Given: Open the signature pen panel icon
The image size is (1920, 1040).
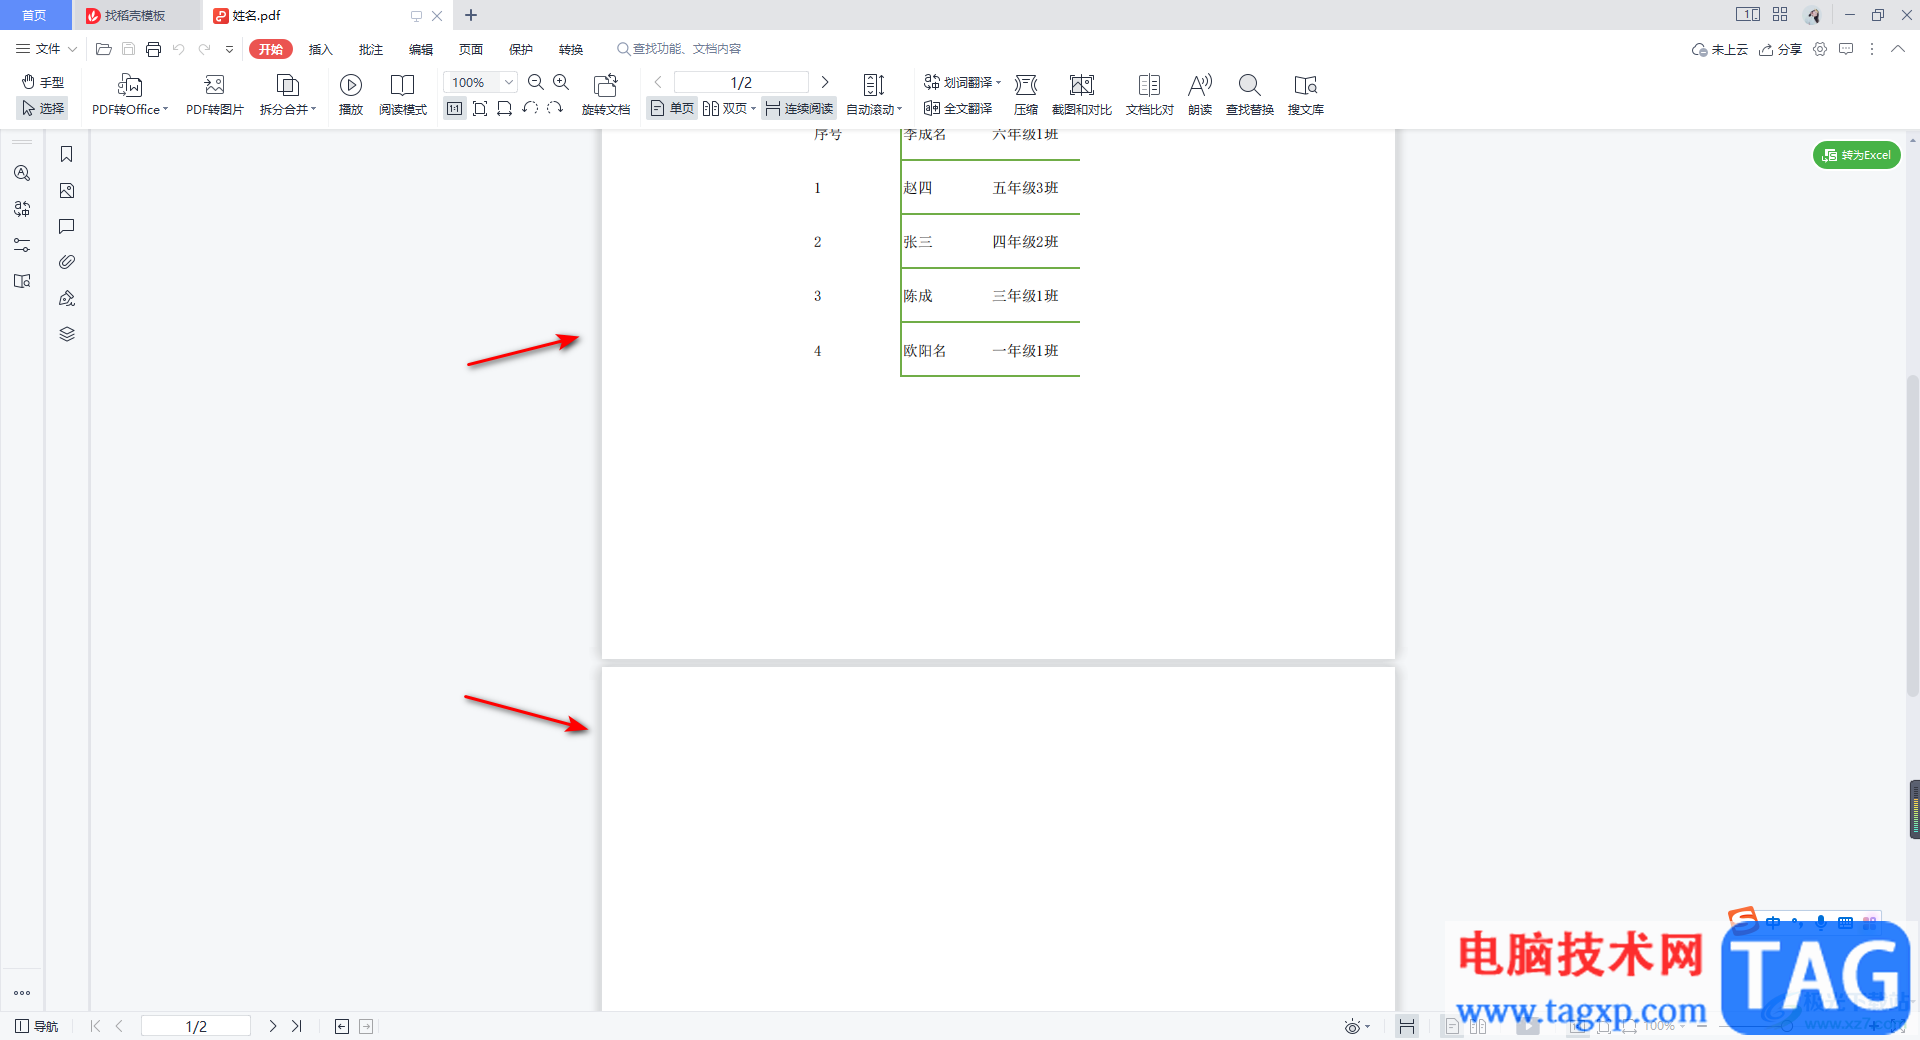Looking at the screenshot, I should tap(67, 298).
